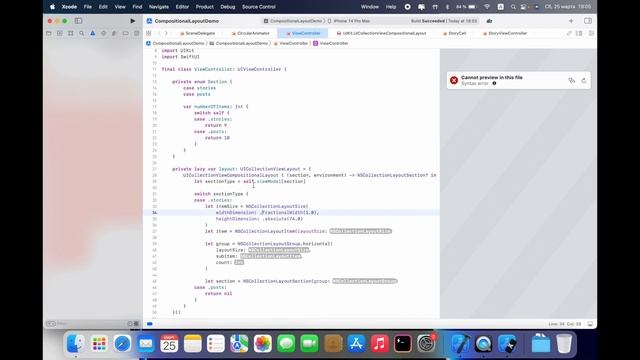640x360 pixels.
Task: Run the project with the play button
Action: 133,21
